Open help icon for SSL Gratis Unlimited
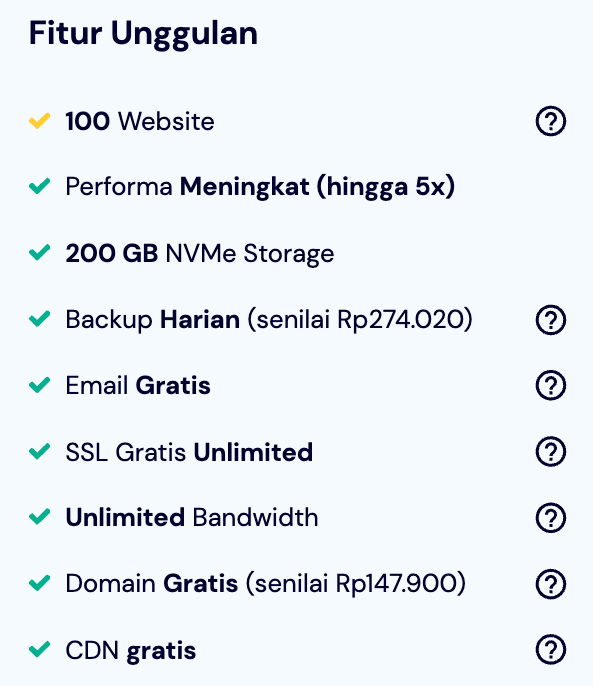 551,452
